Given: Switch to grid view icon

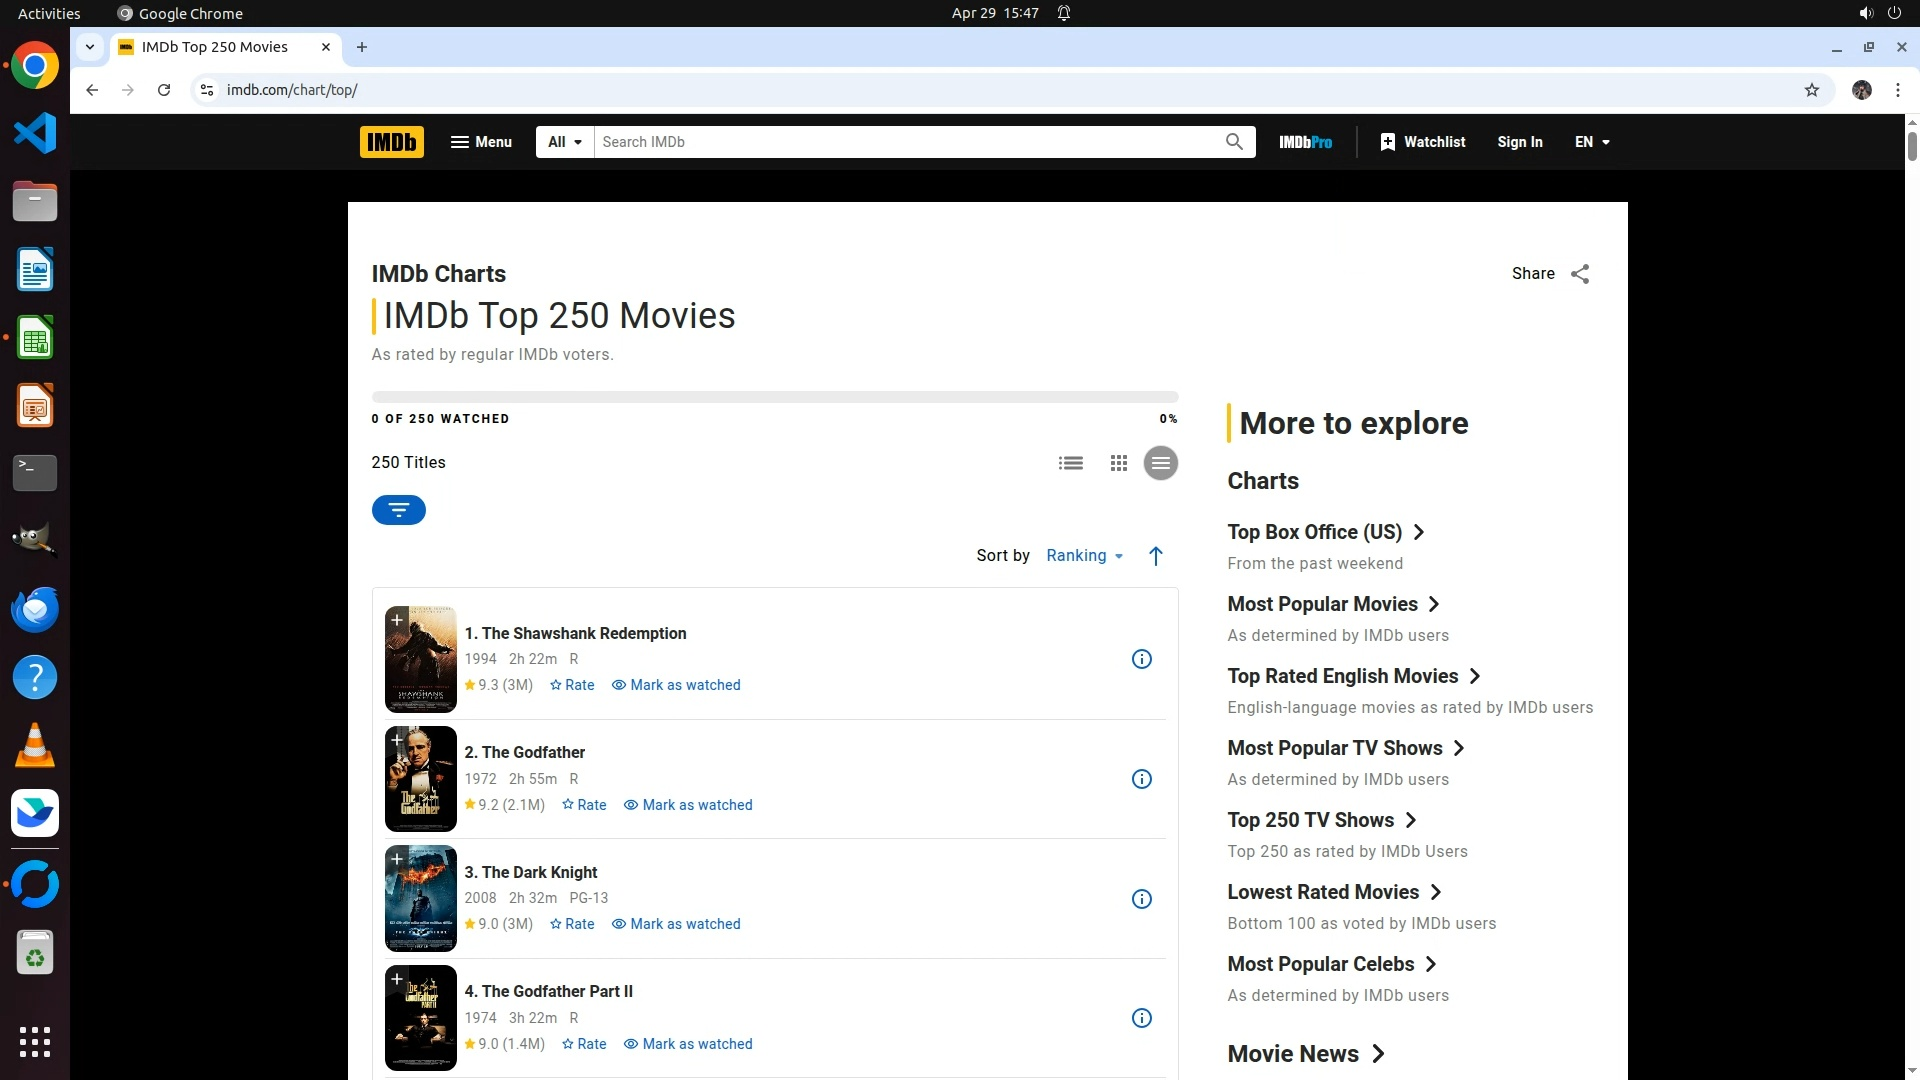Looking at the screenshot, I should [1118, 463].
